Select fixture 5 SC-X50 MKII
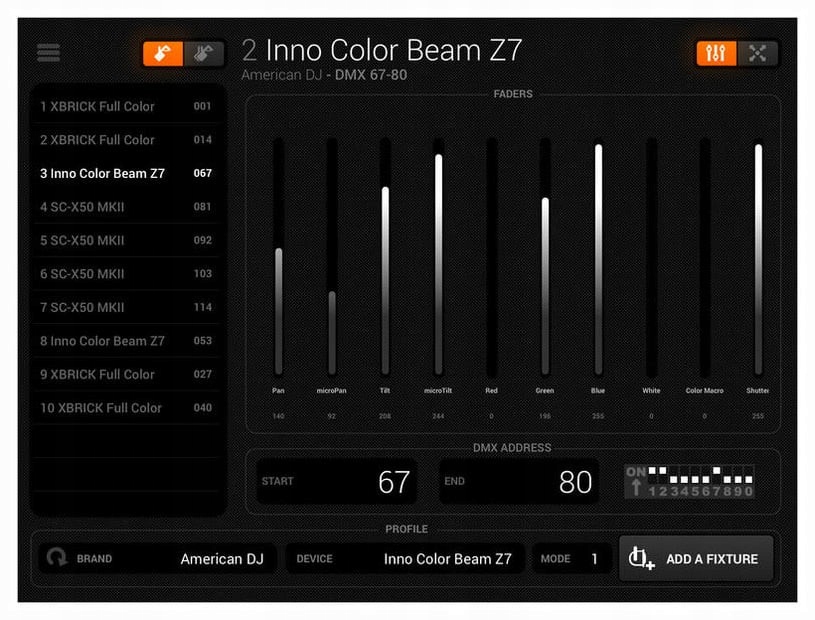This screenshot has width=815, height=620. pyautogui.click(x=126, y=241)
